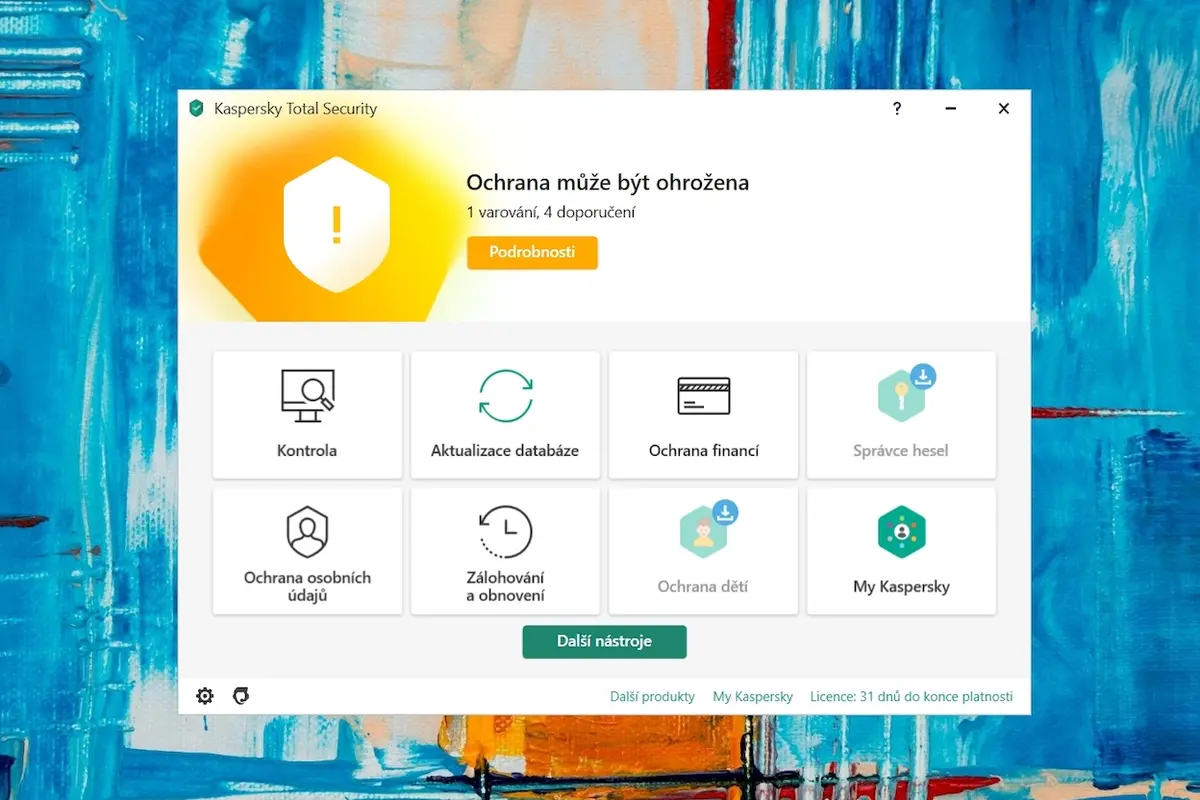
Task: Open Další nástroje button
Action: point(604,642)
